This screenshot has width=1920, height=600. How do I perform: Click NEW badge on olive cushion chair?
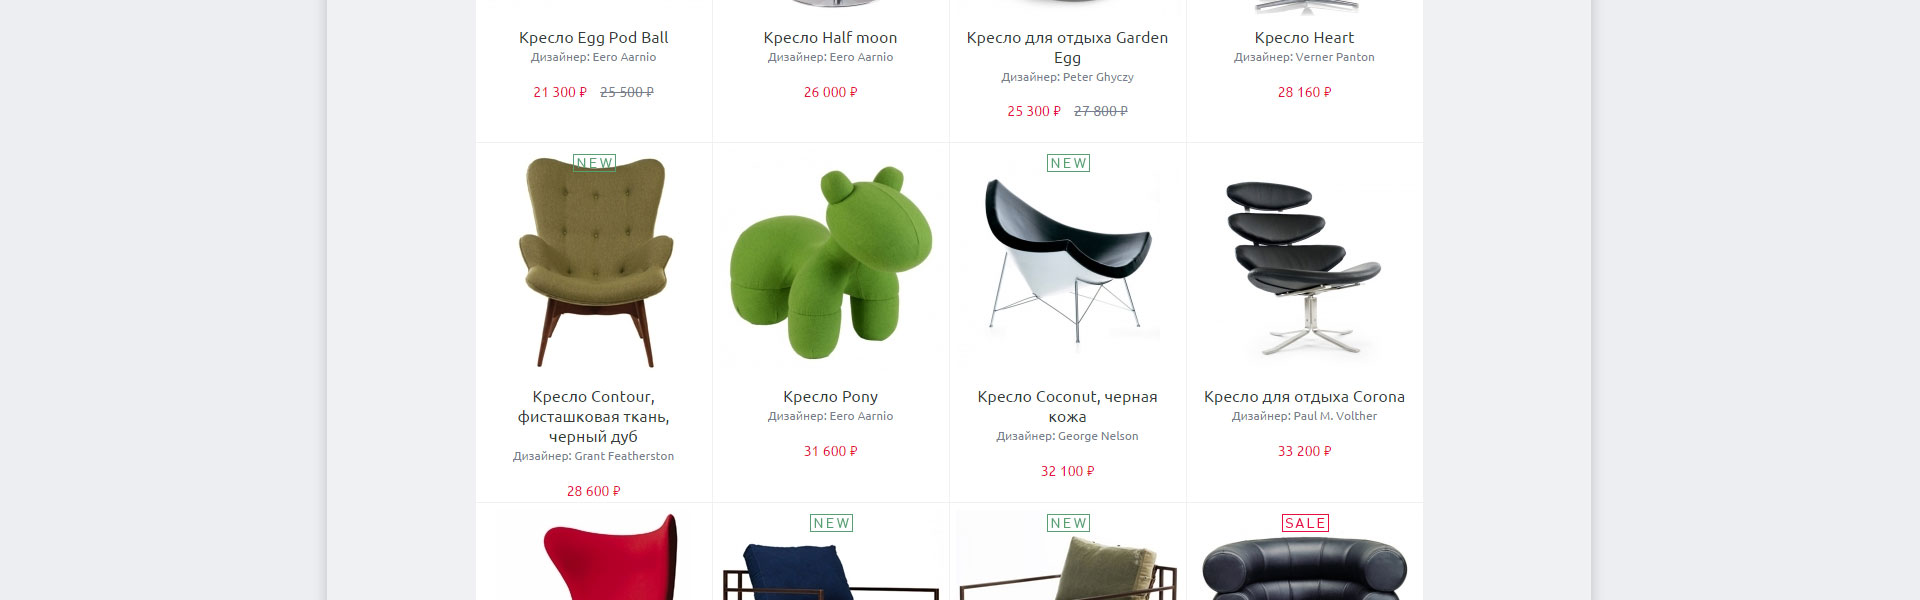1068,523
